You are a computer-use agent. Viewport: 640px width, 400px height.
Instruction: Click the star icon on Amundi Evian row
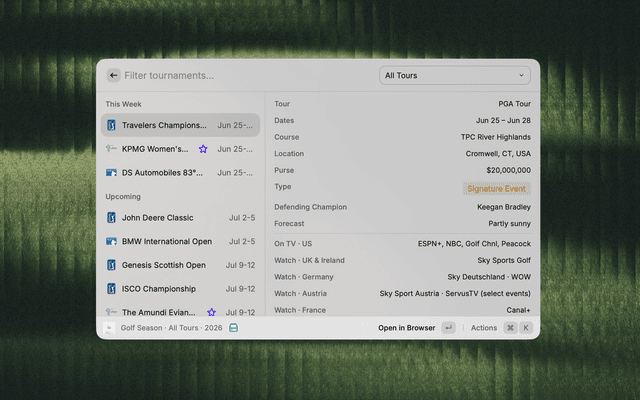[211, 312]
